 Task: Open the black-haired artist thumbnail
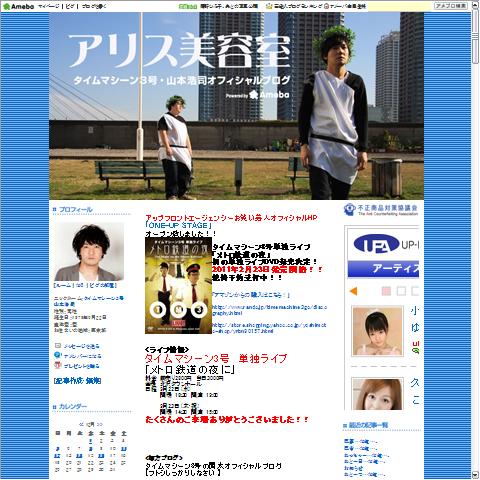(378, 331)
